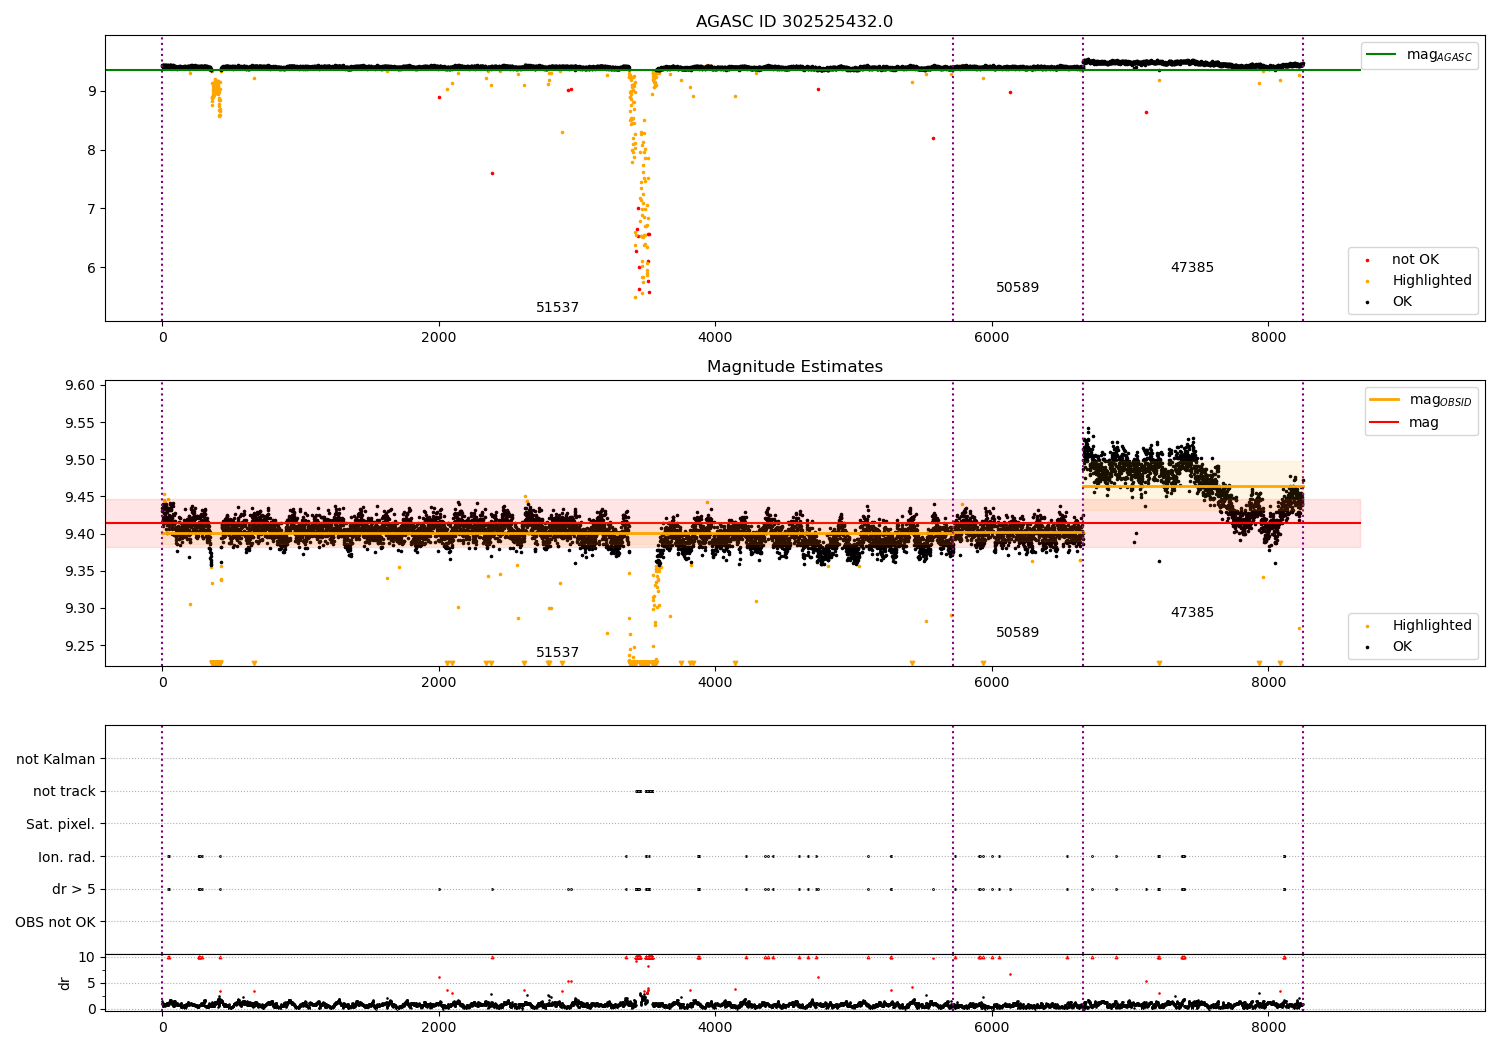1500x1050 pixels.
Task: Click the 'not track' y-axis label
Action: (64, 792)
